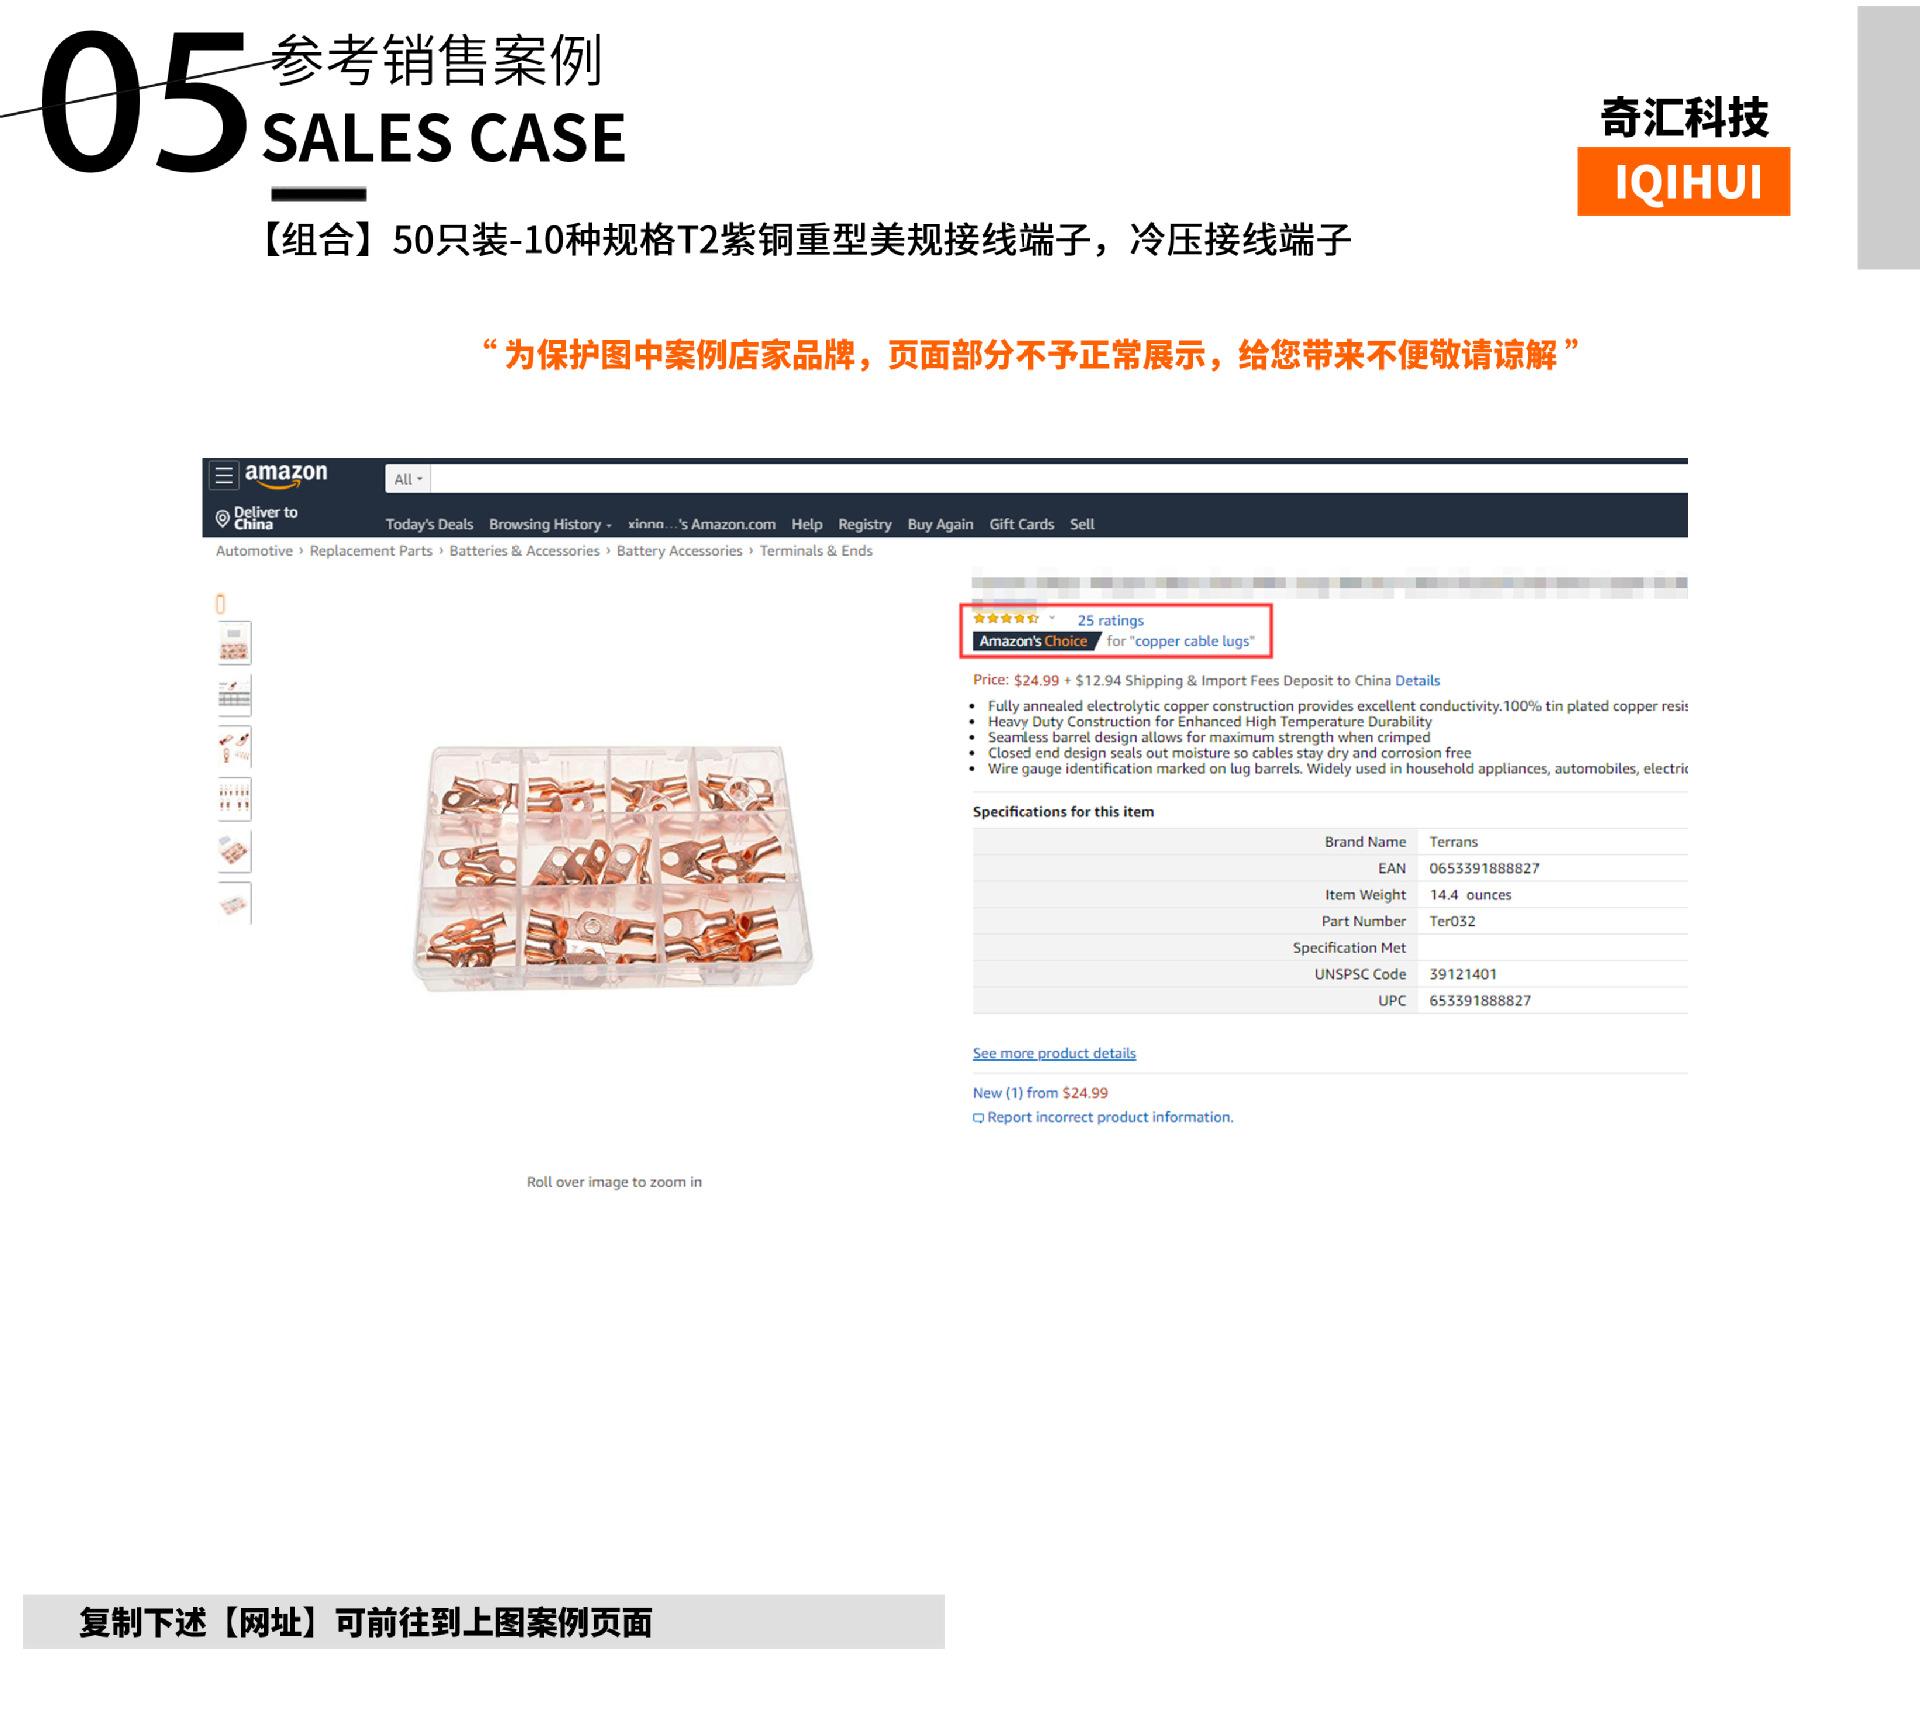Select the third product thumbnail image
Screen dimensions: 1920x1727
[234, 747]
